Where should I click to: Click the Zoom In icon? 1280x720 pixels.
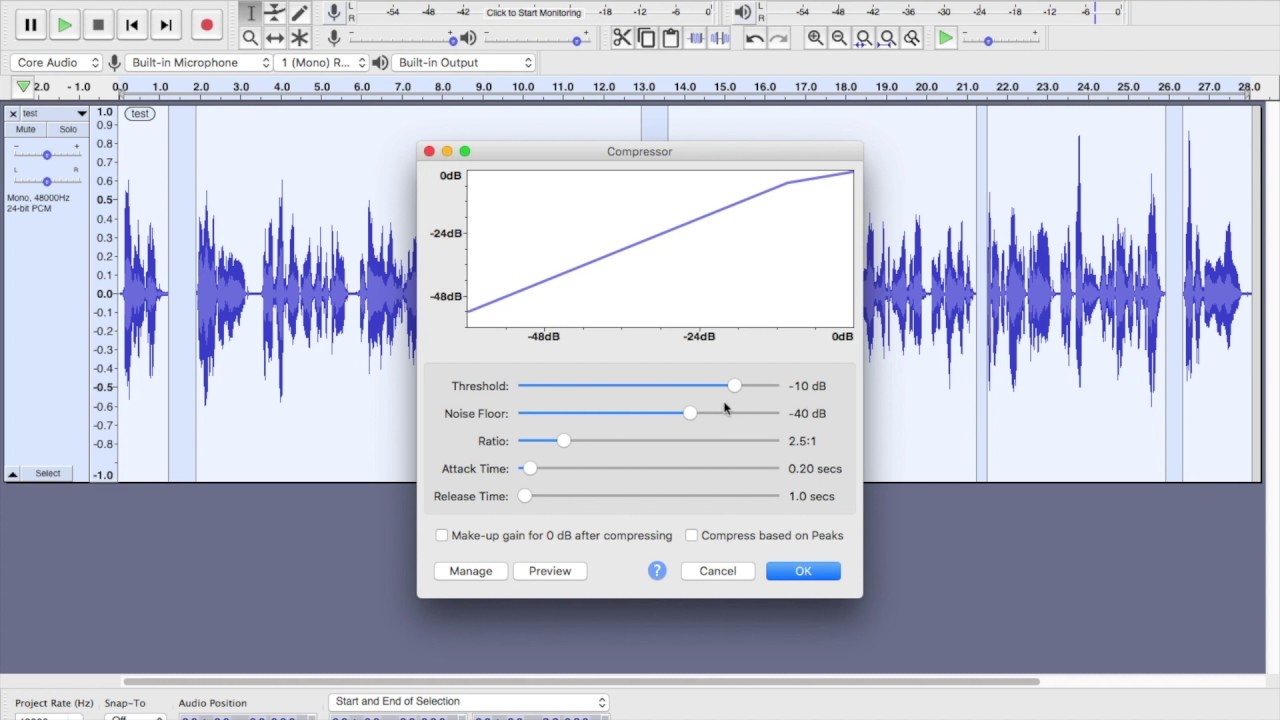815,38
